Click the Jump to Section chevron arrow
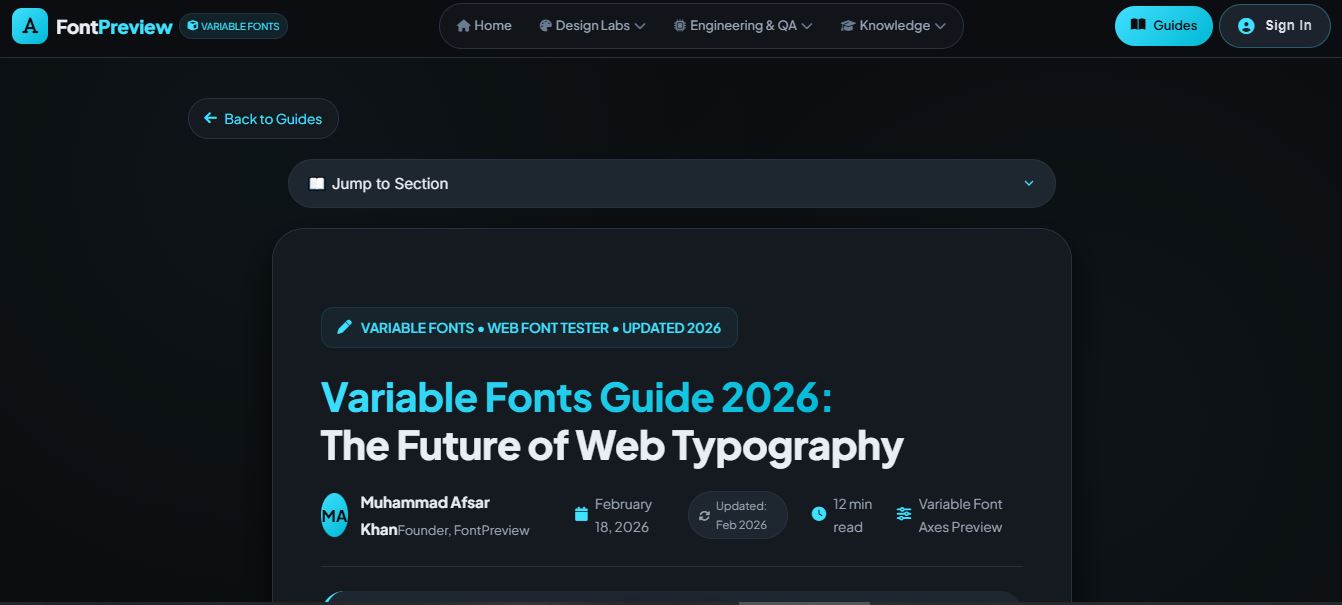The width and height of the screenshot is (1342, 605). 1028,183
